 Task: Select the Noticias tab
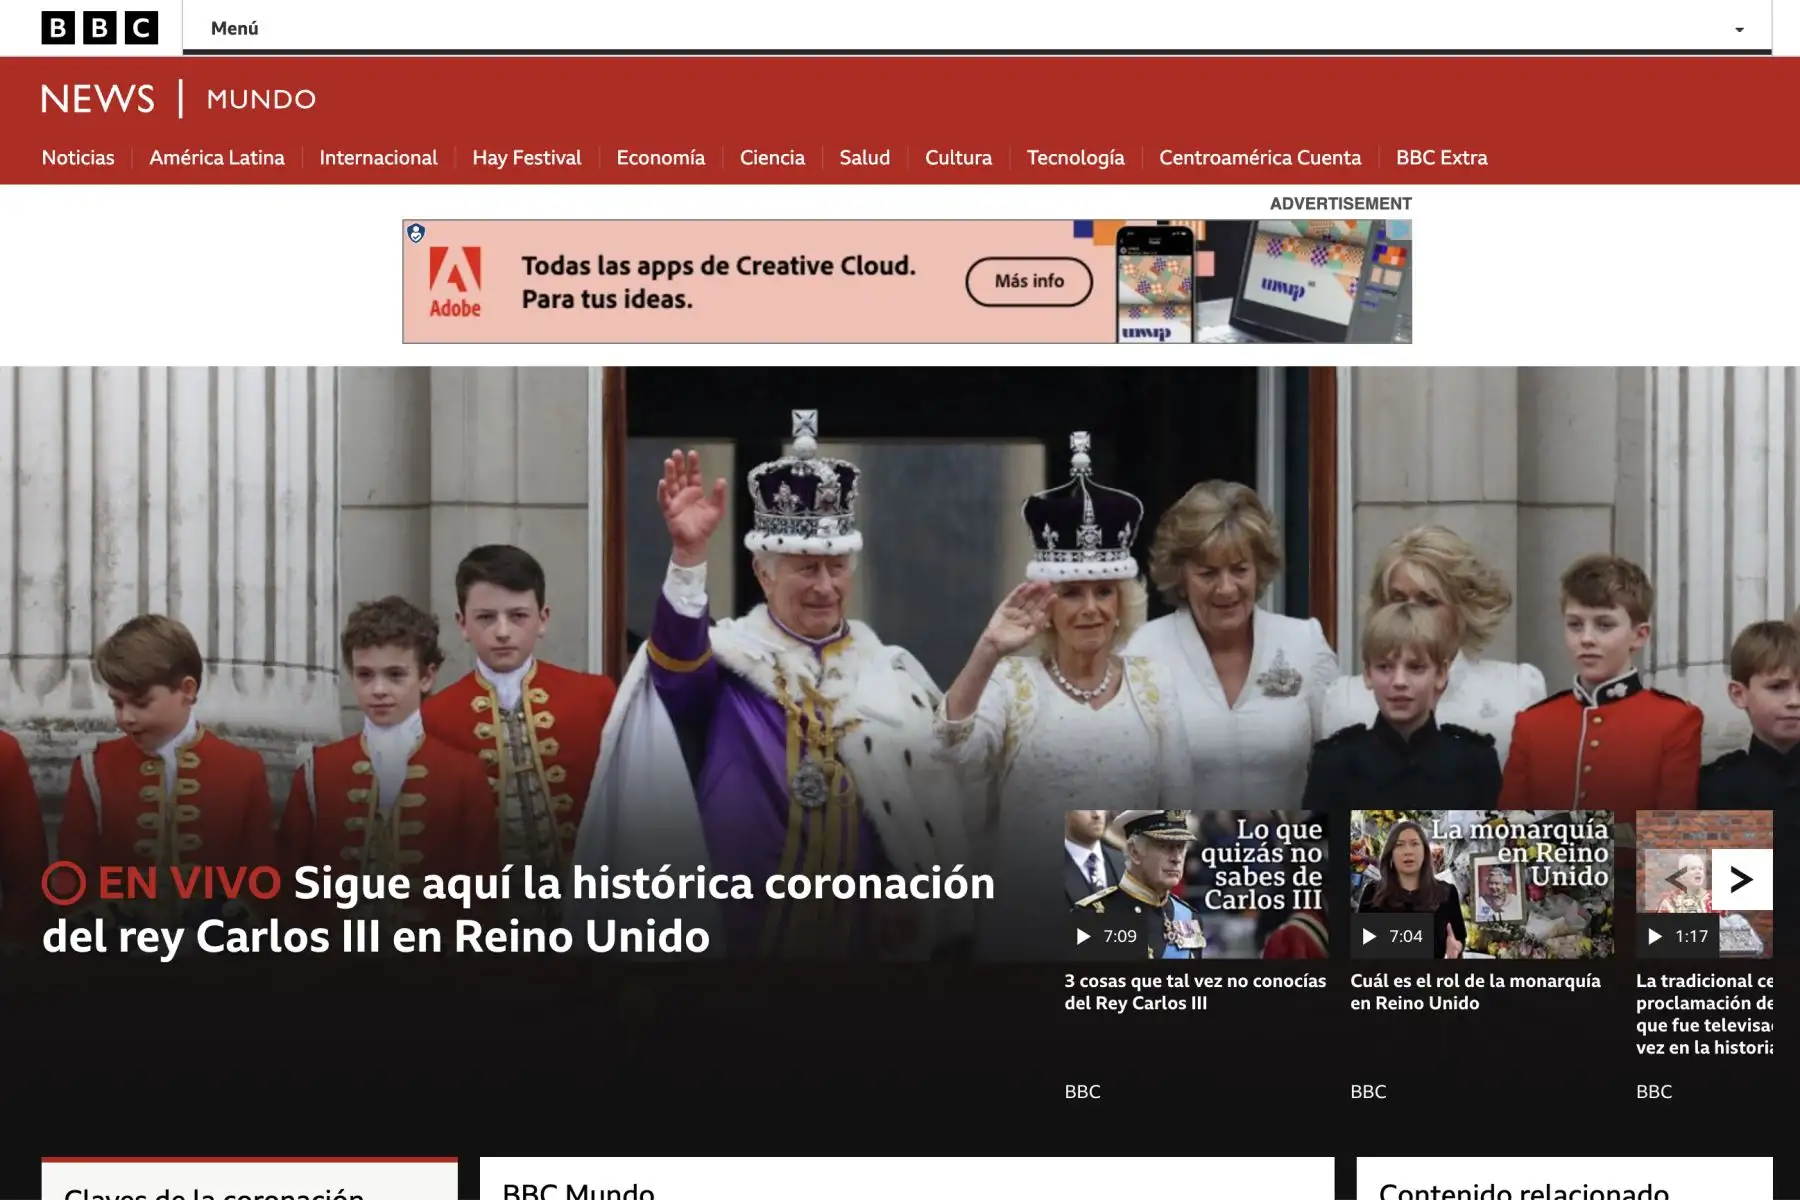(x=78, y=157)
